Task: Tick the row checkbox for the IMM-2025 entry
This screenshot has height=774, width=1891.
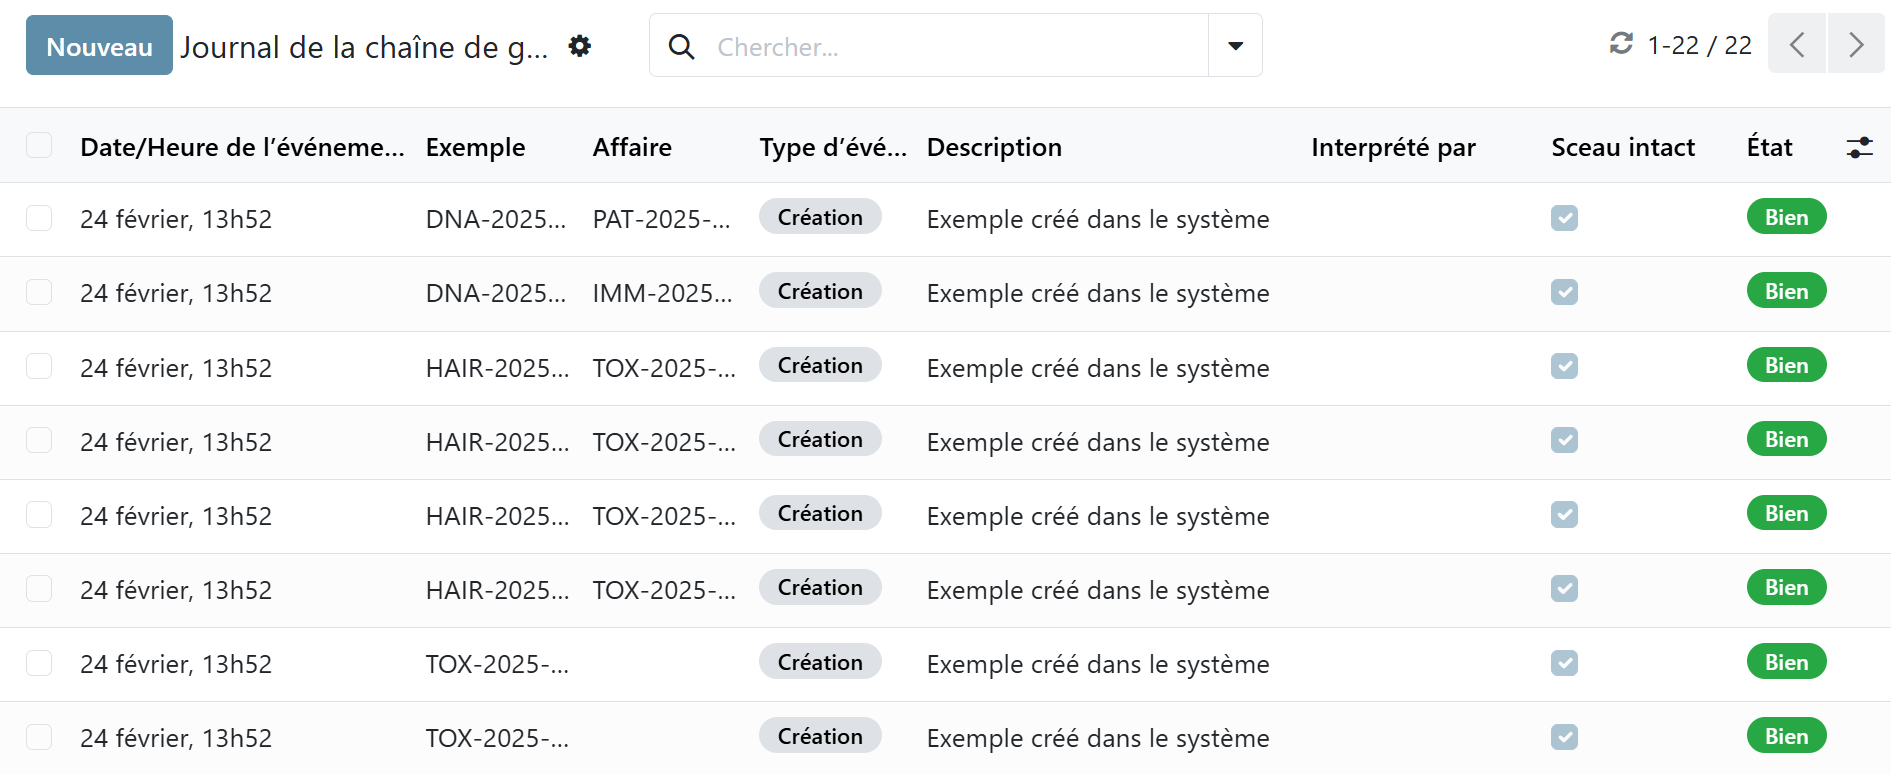Action: (x=39, y=293)
